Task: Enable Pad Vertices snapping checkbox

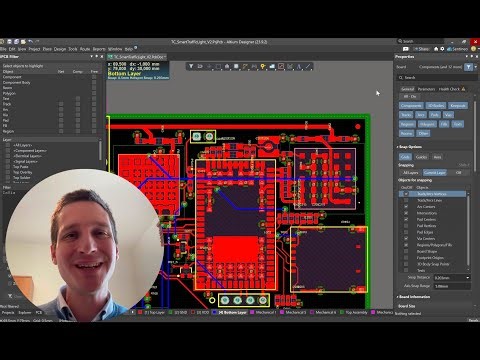Action: pyautogui.click(x=406, y=226)
